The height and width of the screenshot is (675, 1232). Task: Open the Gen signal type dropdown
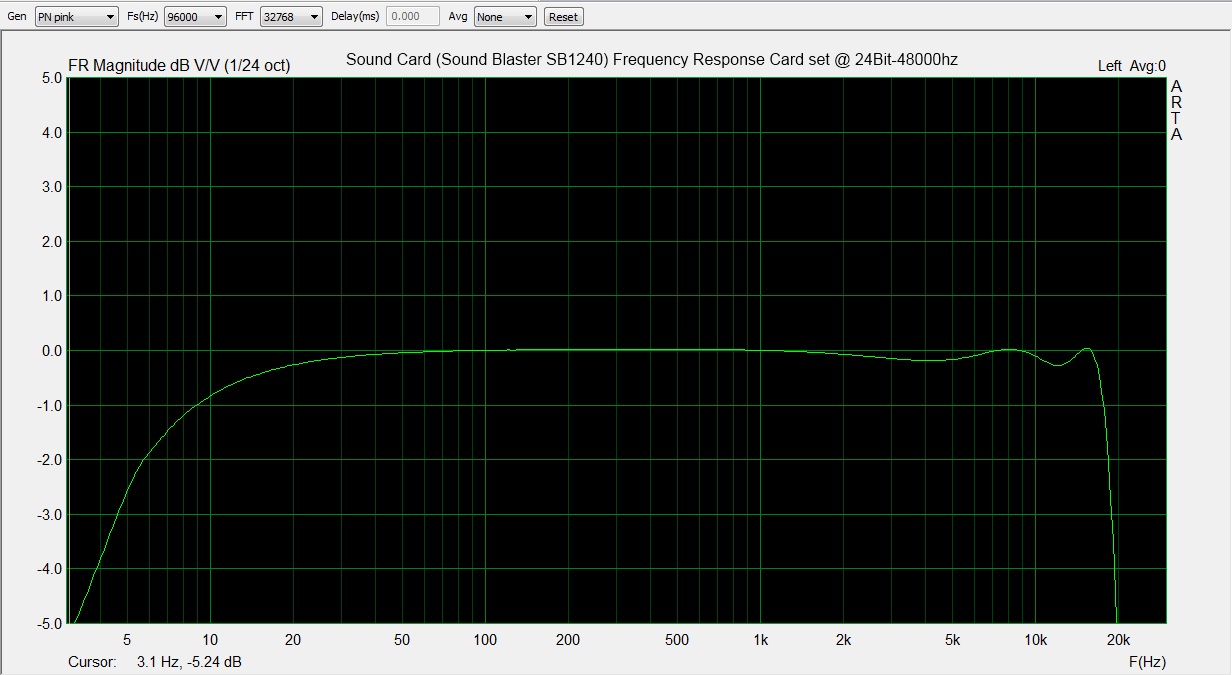coord(76,16)
